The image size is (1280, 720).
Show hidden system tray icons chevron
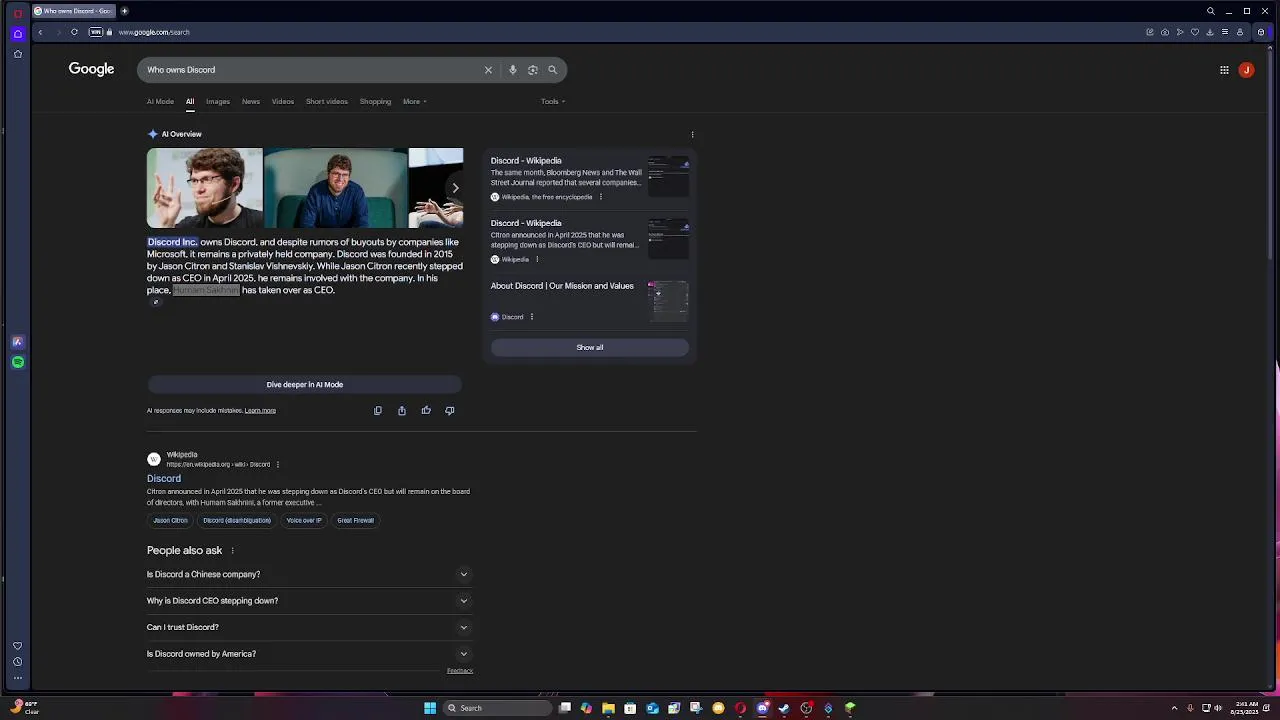1174,708
